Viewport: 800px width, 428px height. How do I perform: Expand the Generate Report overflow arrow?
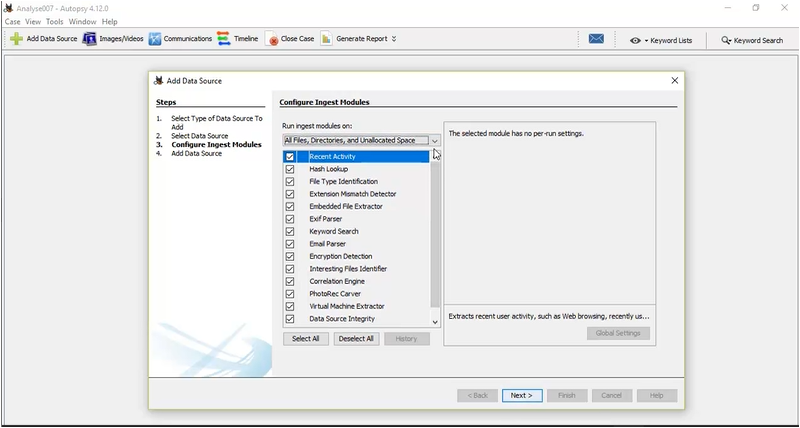pos(394,39)
